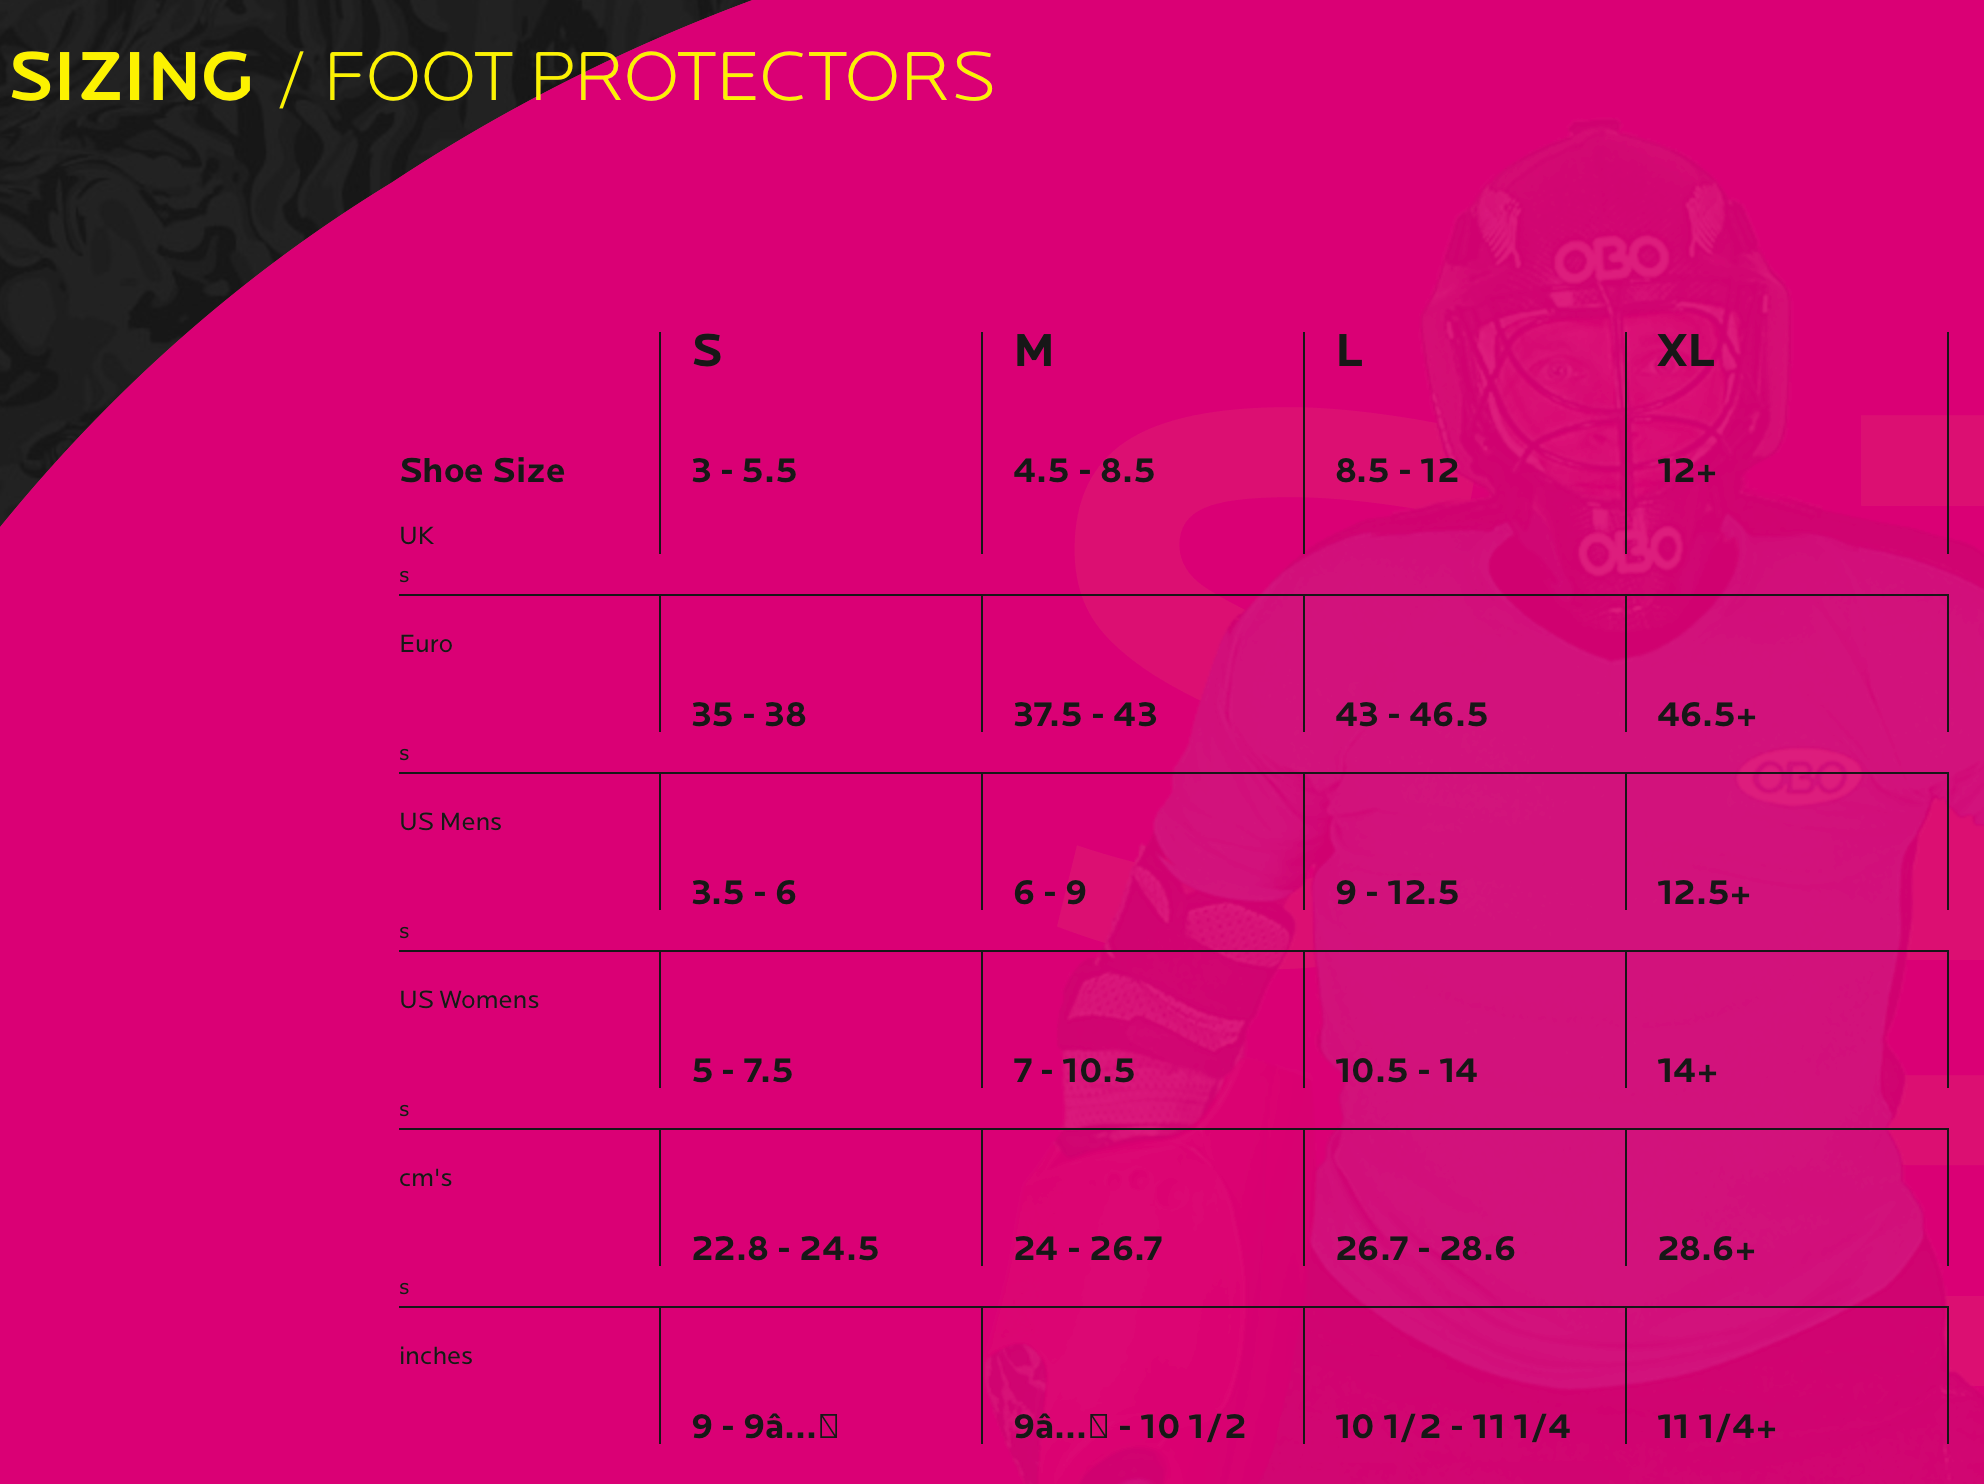Screen dimensions: 1984x1484
Task: Select the S size column header
Action: pyautogui.click(x=707, y=351)
